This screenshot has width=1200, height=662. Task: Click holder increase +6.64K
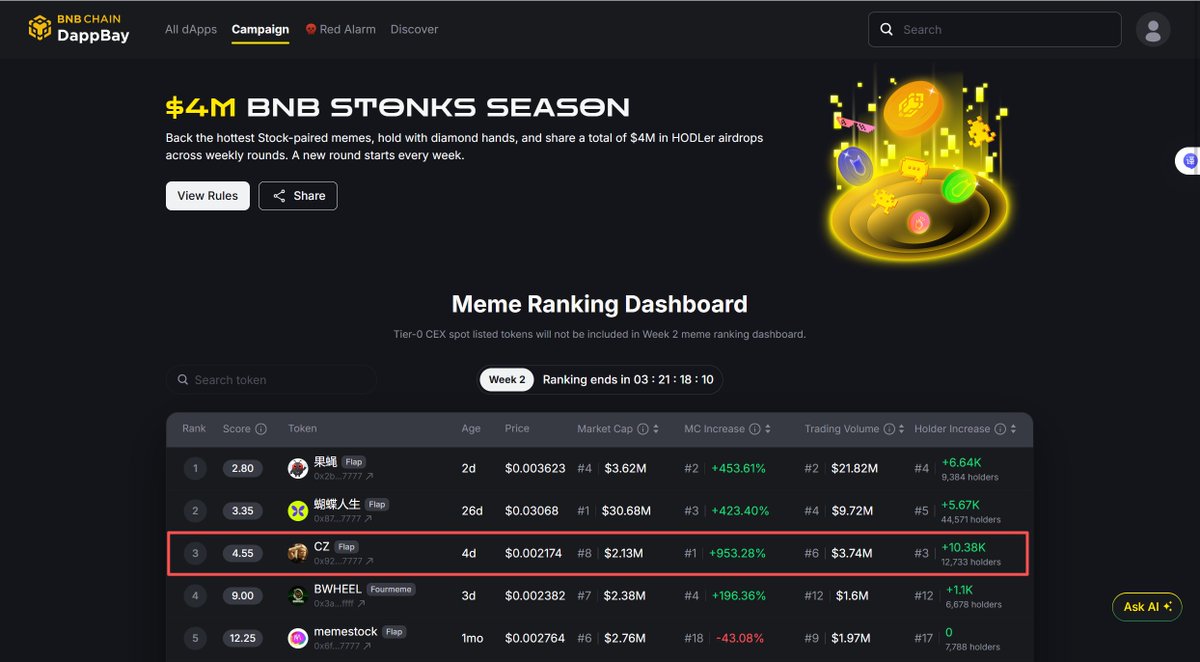[962, 461]
